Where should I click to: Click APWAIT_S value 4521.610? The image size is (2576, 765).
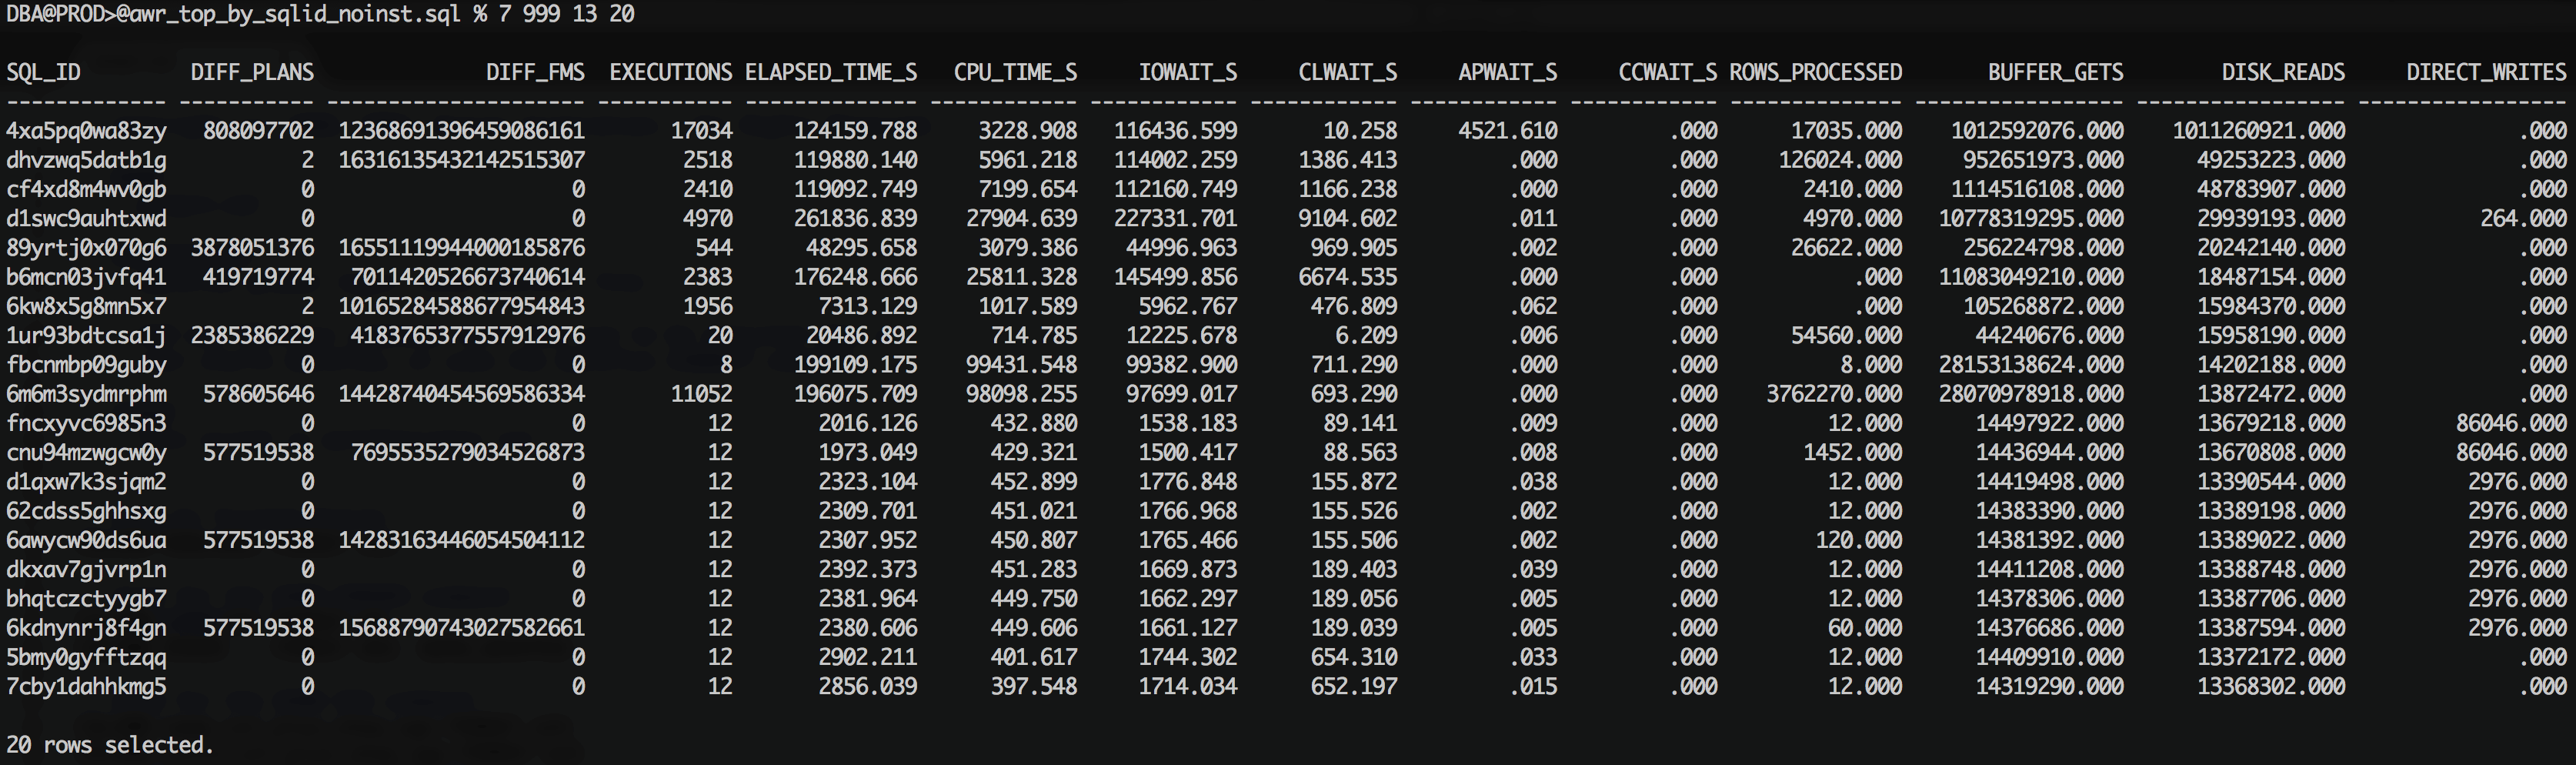click(x=1507, y=131)
